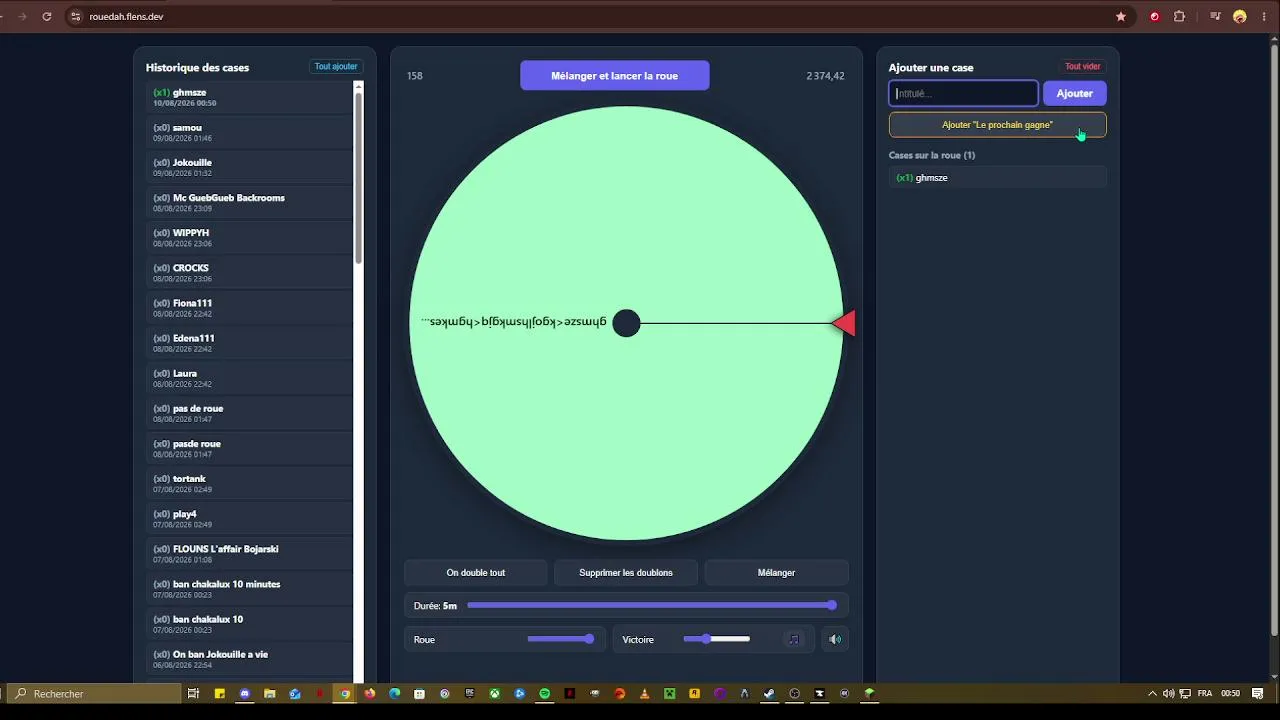Image resolution: width=1280 pixels, height=720 pixels.
Task: Adjust the Victoire volume slider
Action: point(716,639)
